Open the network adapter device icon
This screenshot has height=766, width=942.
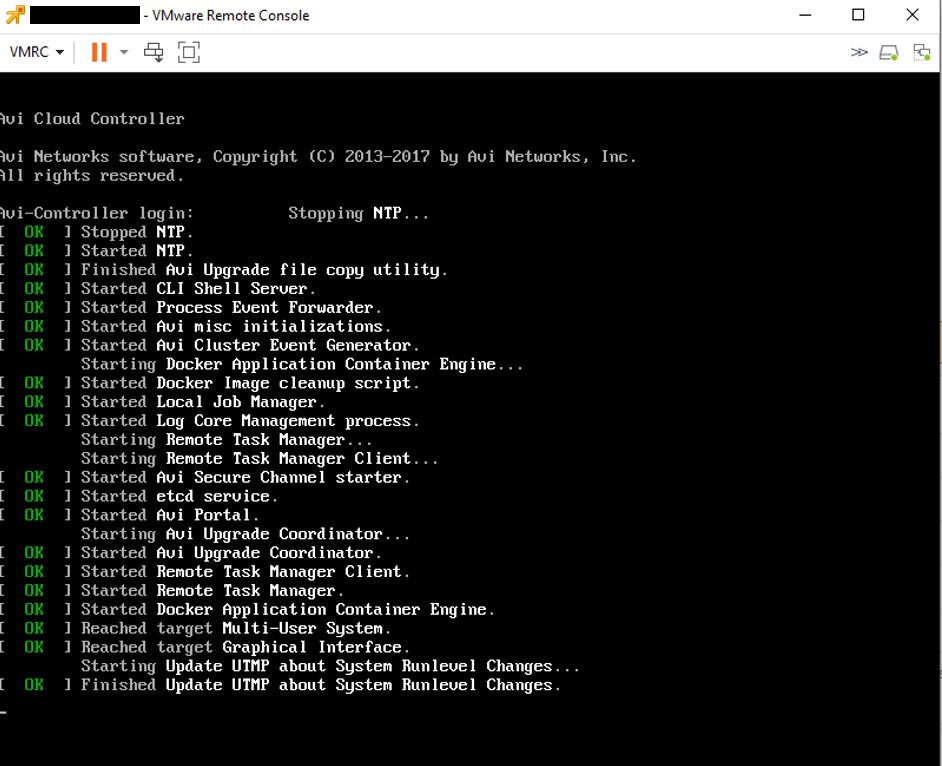tap(922, 52)
